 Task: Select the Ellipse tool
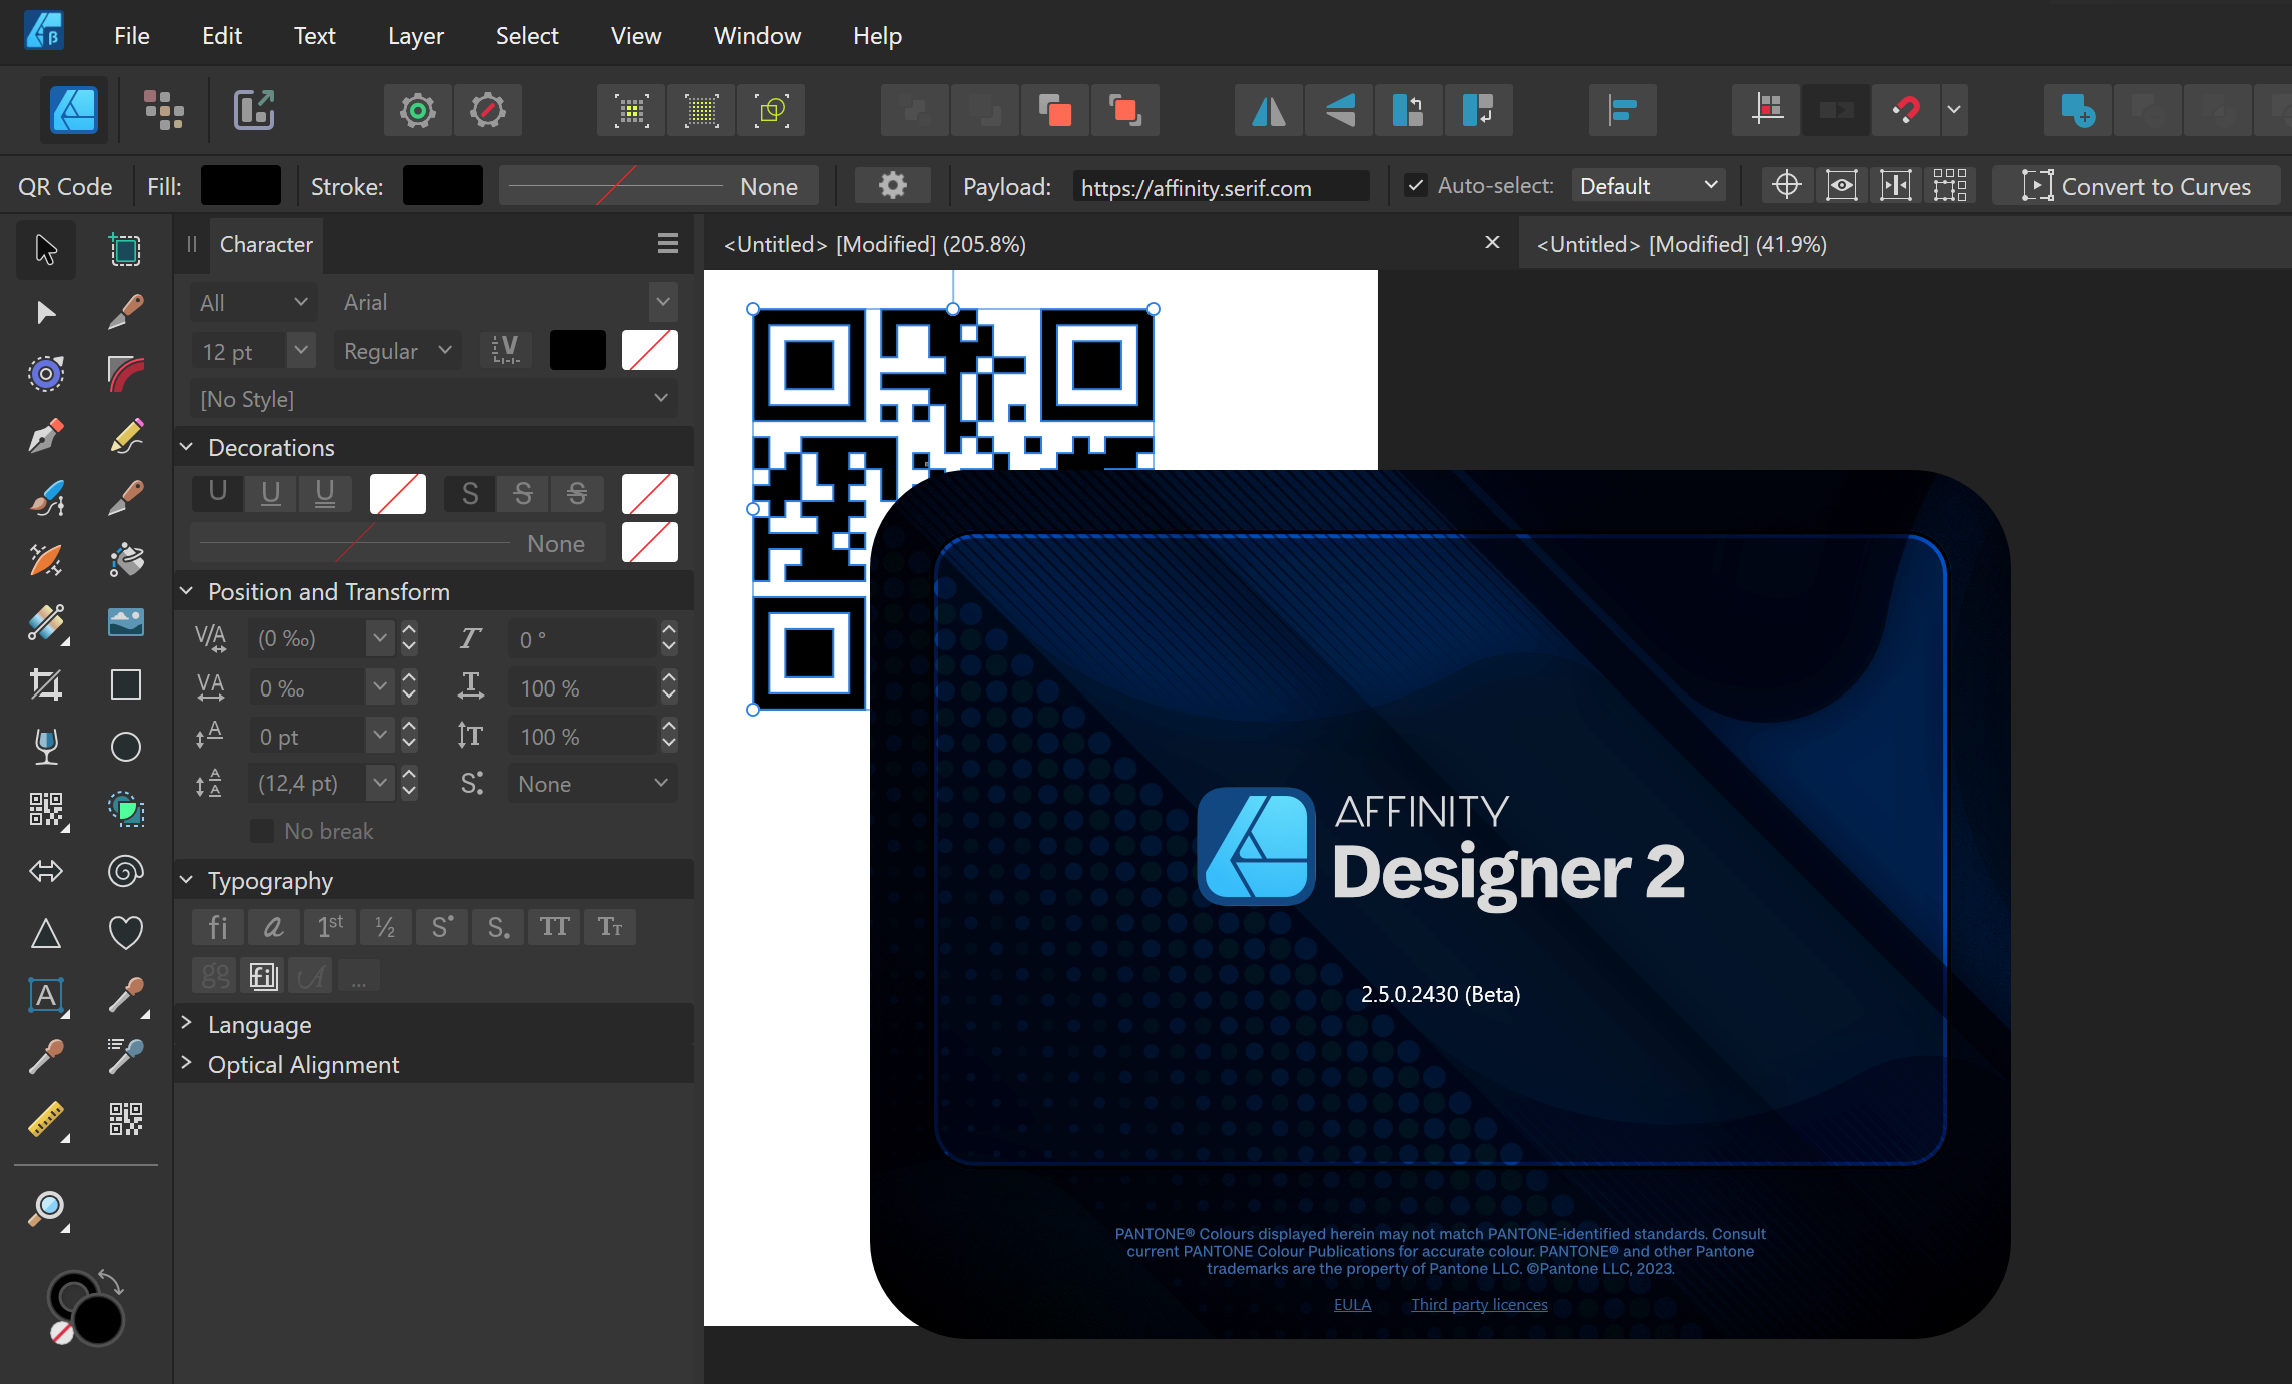125,747
